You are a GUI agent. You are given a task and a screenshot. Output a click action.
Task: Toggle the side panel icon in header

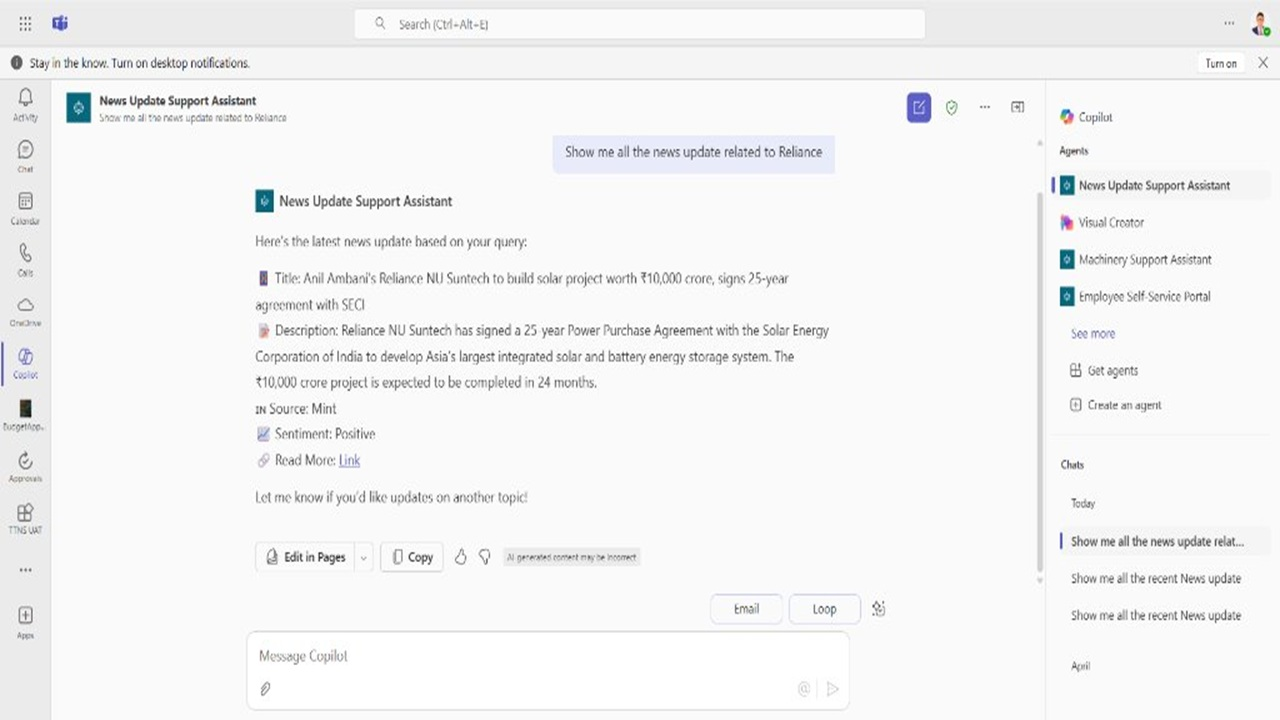[1017, 107]
